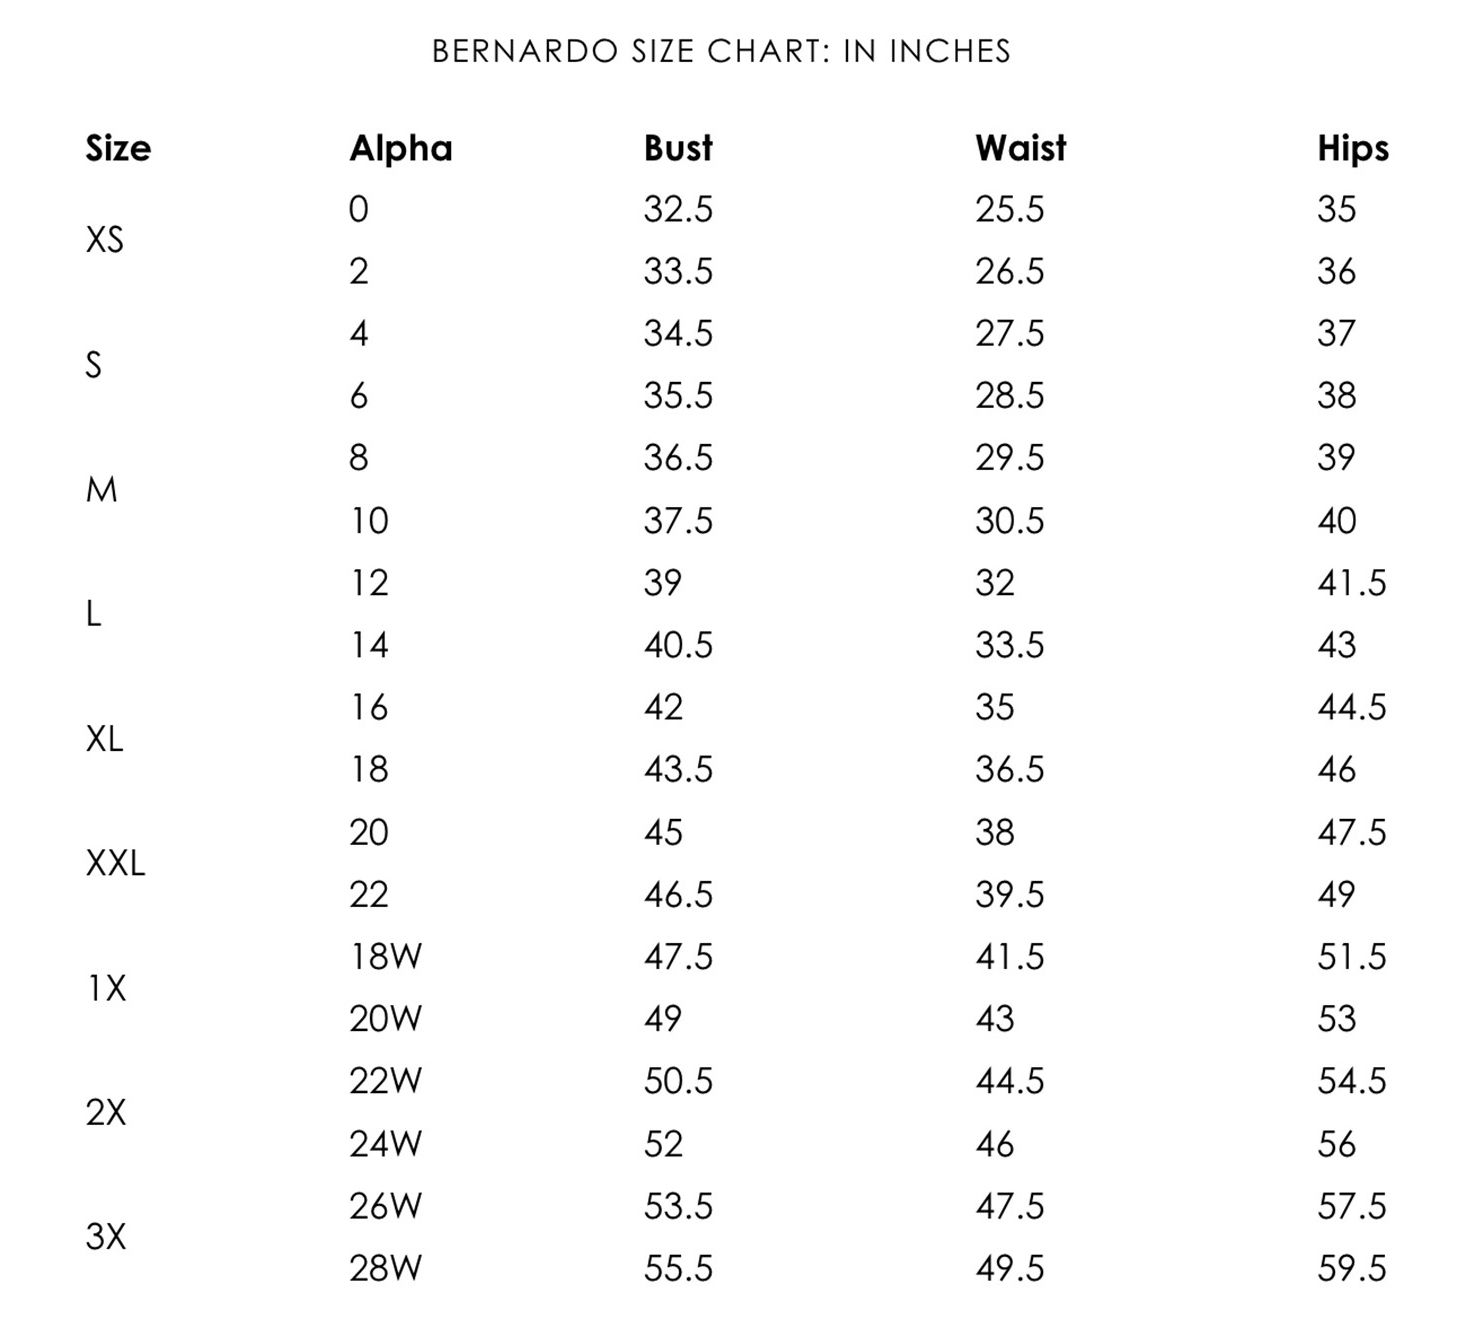Select the 1X size label
The height and width of the screenshot is (1319, 1484).
pyautogui.click(x=106, y=988)
